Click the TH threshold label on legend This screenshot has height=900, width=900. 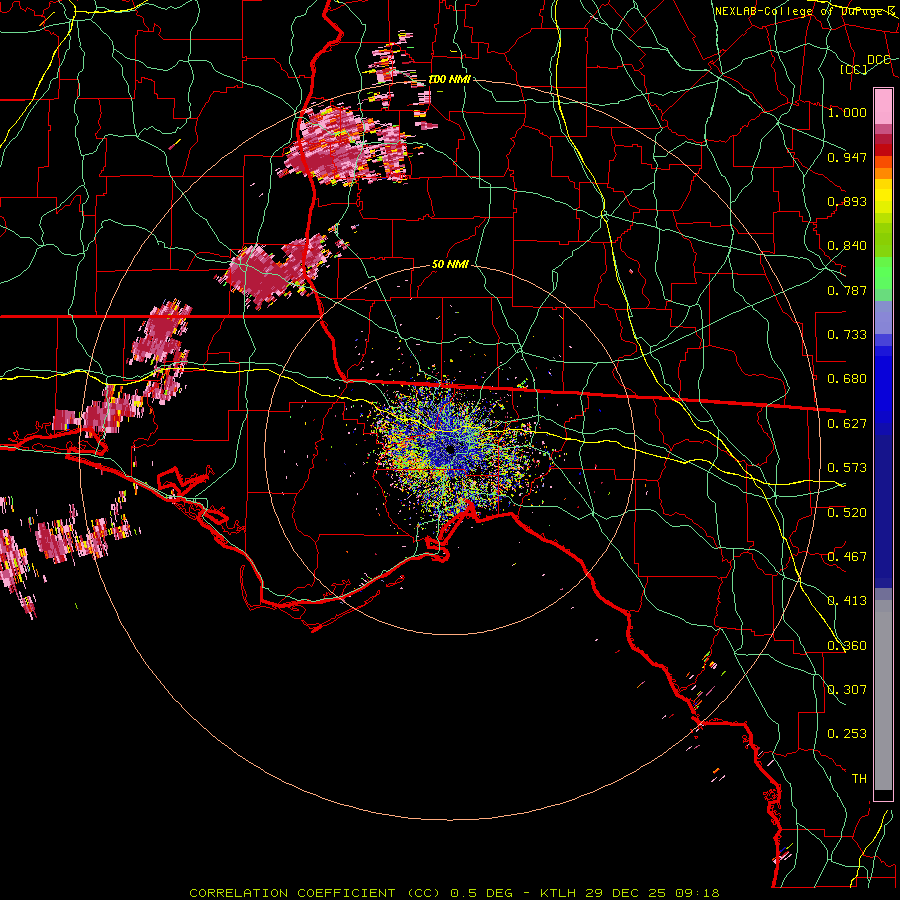[859, 779]
